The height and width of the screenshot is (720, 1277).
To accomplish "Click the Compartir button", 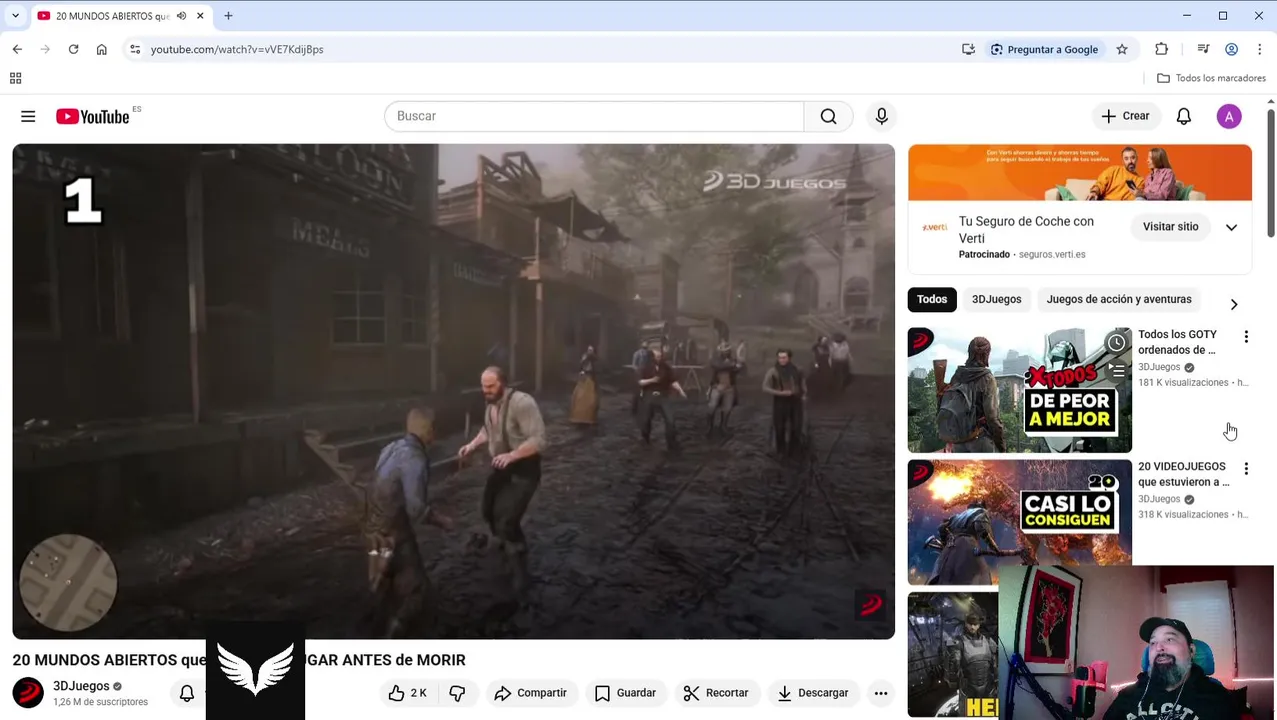I will (530, 693).
